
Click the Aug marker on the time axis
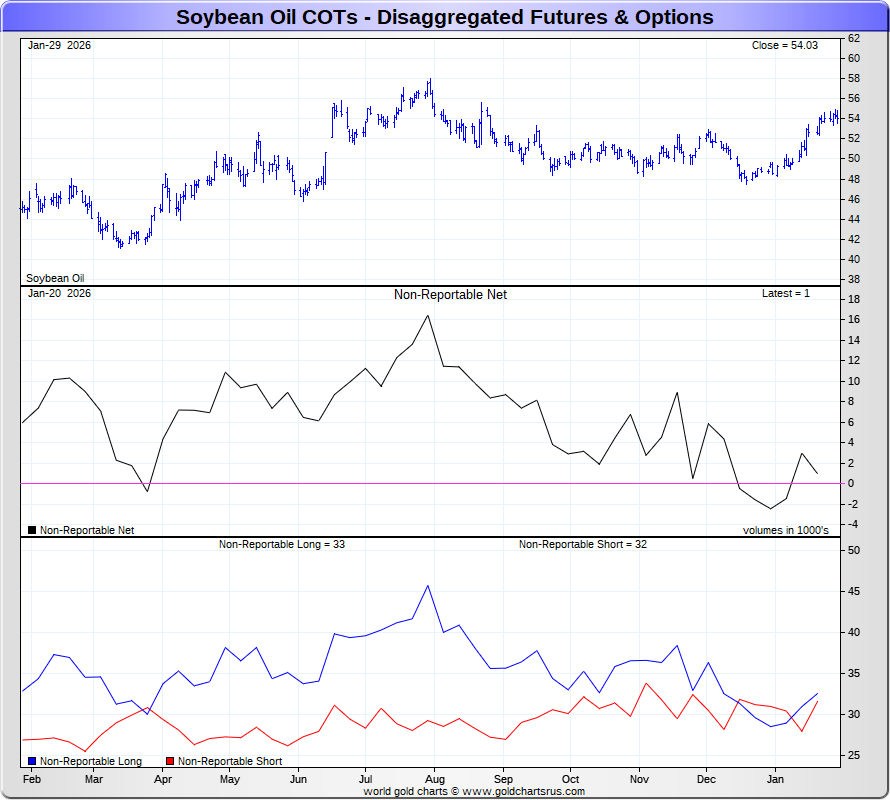(x=435, y=779)
